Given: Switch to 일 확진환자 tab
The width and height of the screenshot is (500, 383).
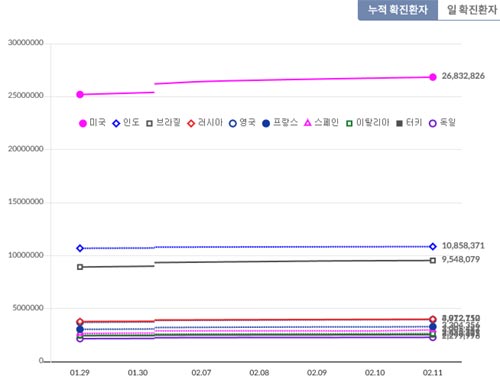Looking at the screenshot, I should pyautogui.click(x=469, y=10).
